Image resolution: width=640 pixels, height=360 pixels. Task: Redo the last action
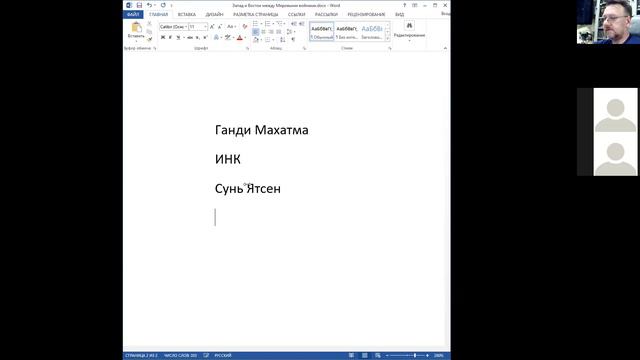pos(163,5)
